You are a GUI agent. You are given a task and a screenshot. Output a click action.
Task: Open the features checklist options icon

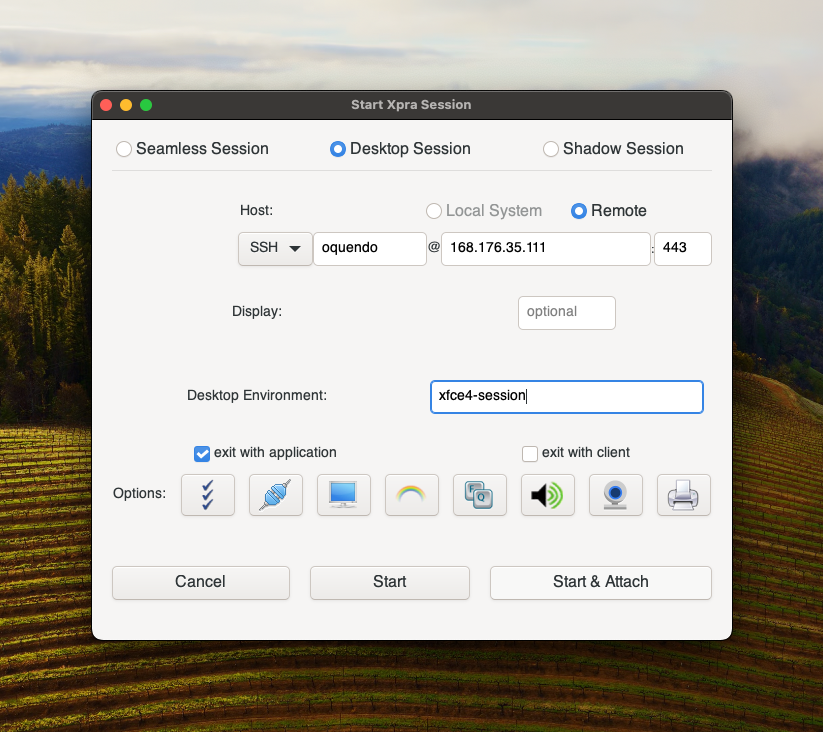click(x=208, y=495)
